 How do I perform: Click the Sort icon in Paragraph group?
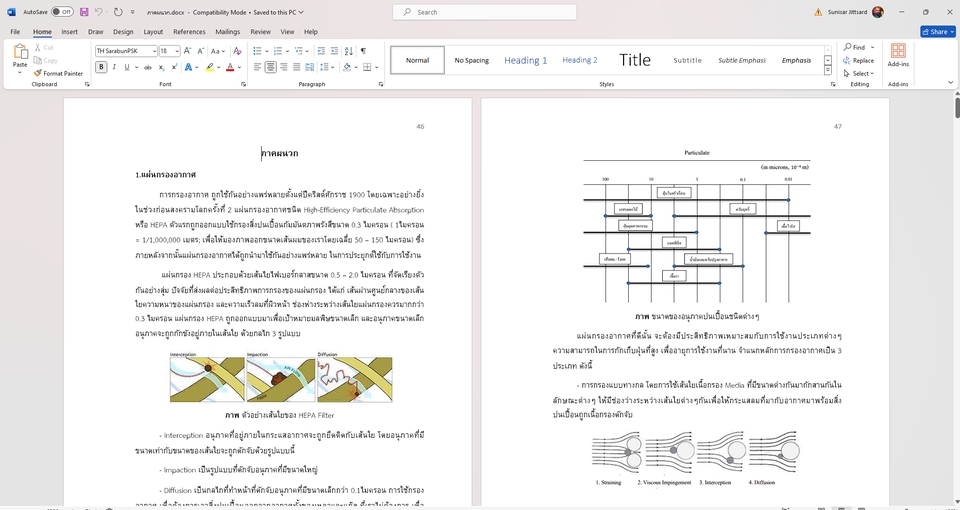348,50
